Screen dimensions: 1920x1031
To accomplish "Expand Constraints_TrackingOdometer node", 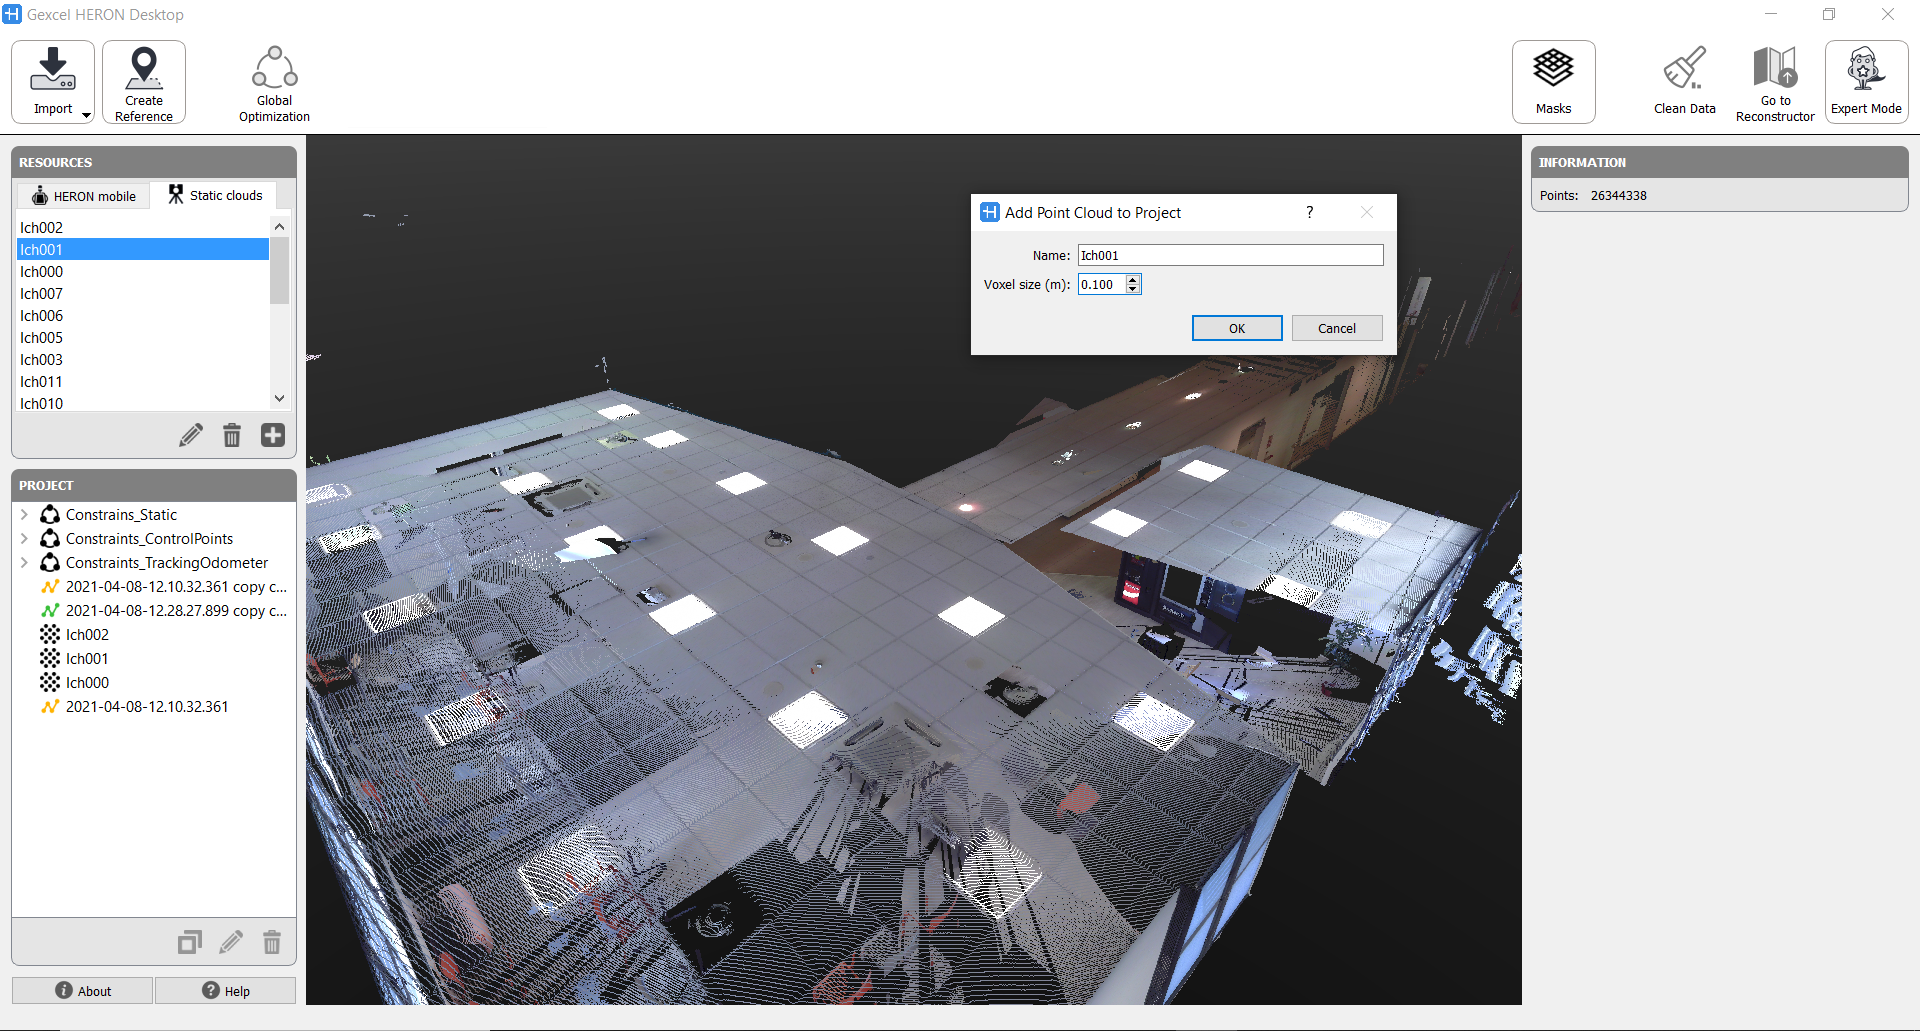I will tap(24, 563).
